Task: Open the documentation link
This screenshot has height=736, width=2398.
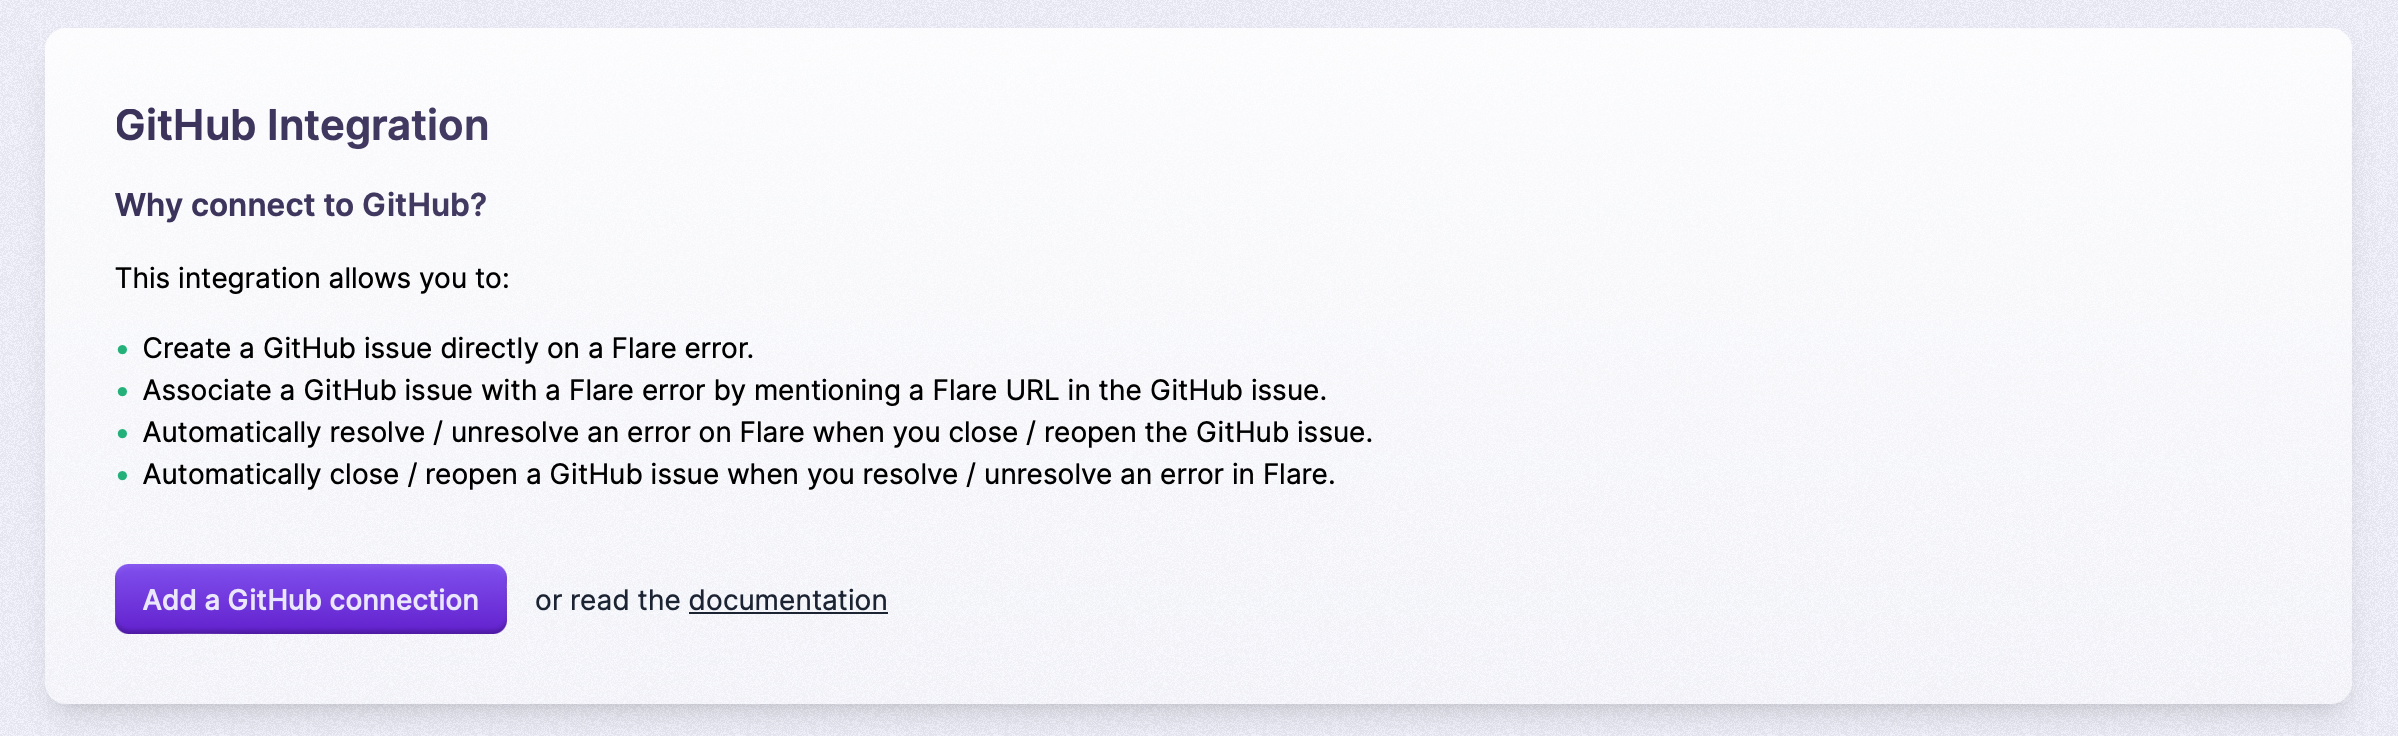Action: pos(787,600)
